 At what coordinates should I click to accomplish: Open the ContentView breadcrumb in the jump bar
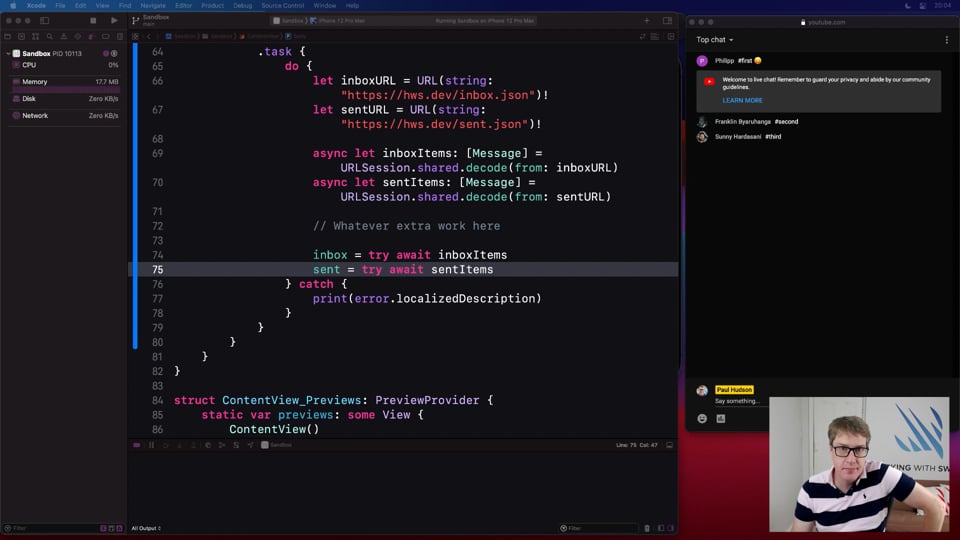tap(261, 37)
